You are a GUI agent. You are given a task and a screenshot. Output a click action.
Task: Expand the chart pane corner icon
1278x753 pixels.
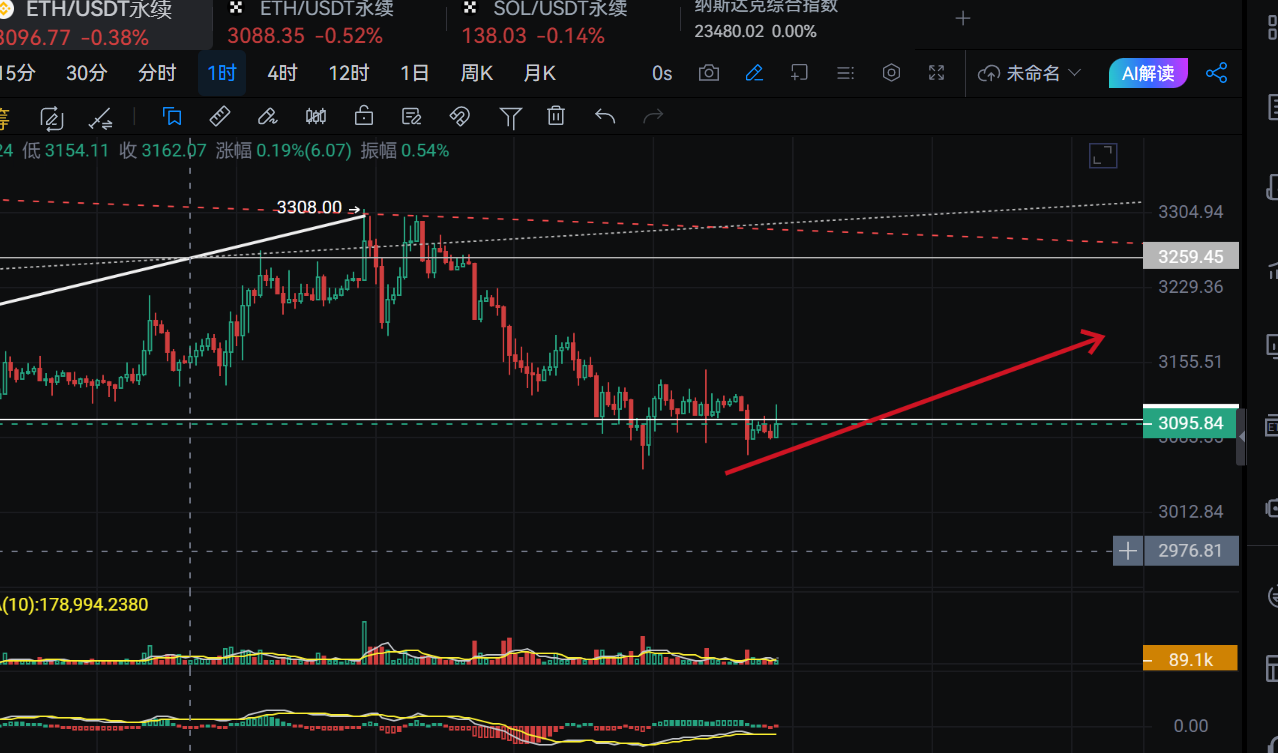(1103, 155)
